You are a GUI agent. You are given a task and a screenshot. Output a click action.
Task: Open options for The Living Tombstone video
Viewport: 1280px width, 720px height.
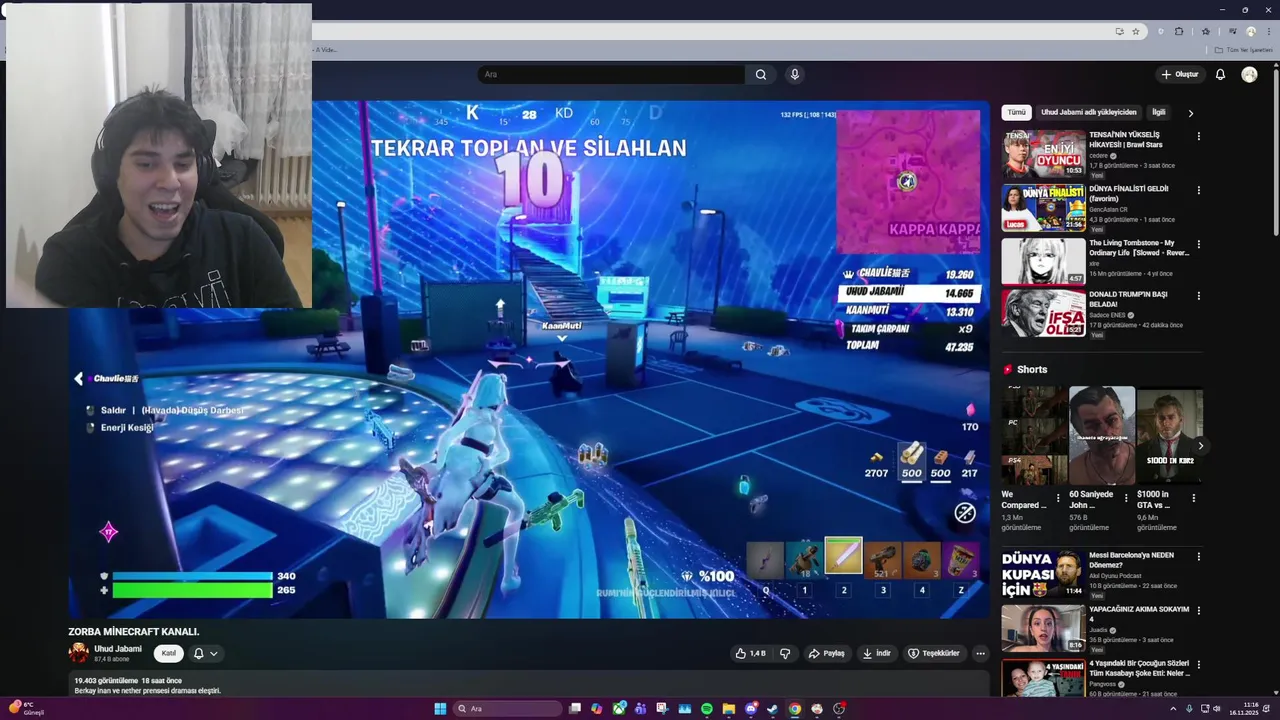click(1198, 244)
